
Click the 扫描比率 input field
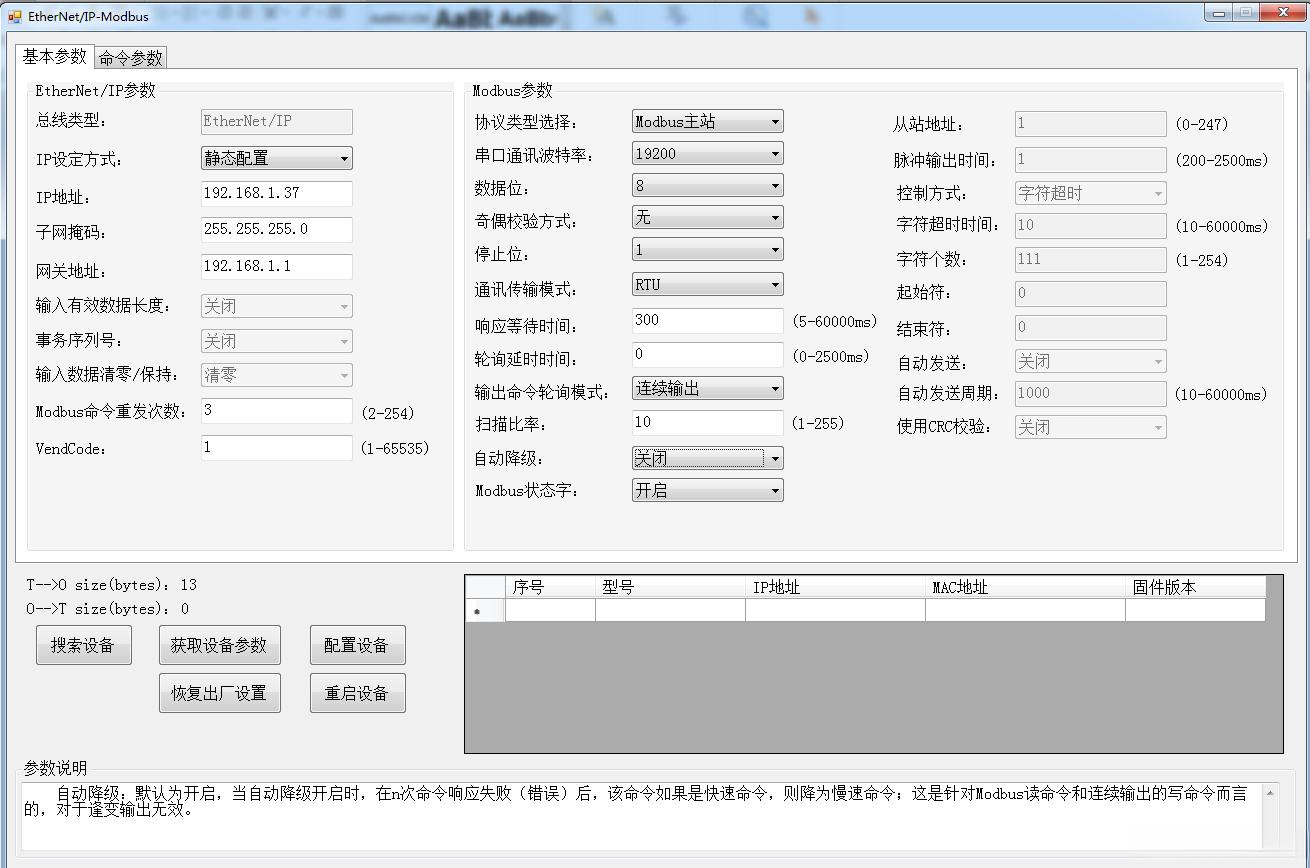coord(708,423)
